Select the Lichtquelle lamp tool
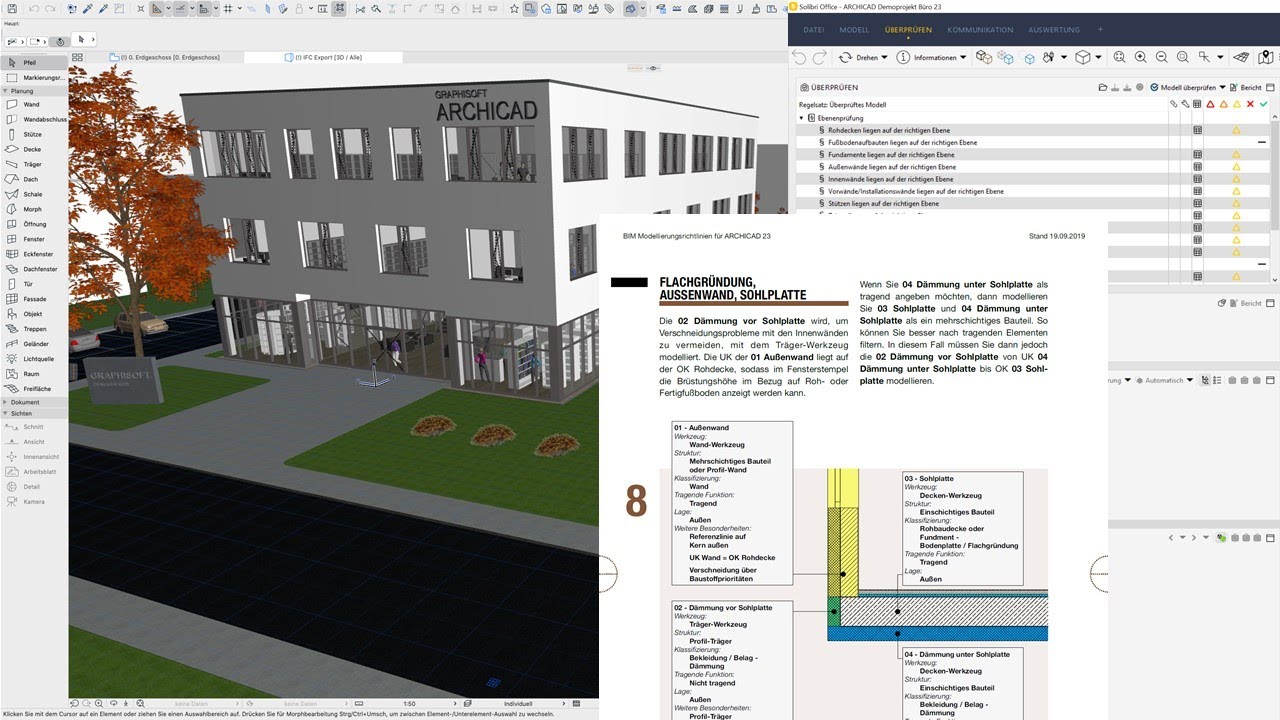1280x720 pixels. click(x=34, y=358)
